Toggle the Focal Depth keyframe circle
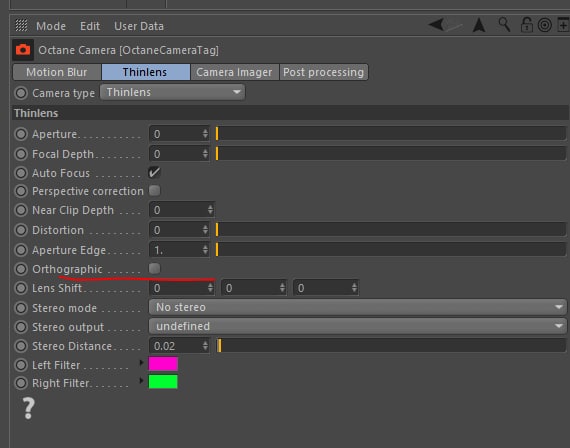This screenshot has width=570, height=448. click(21, 154)
